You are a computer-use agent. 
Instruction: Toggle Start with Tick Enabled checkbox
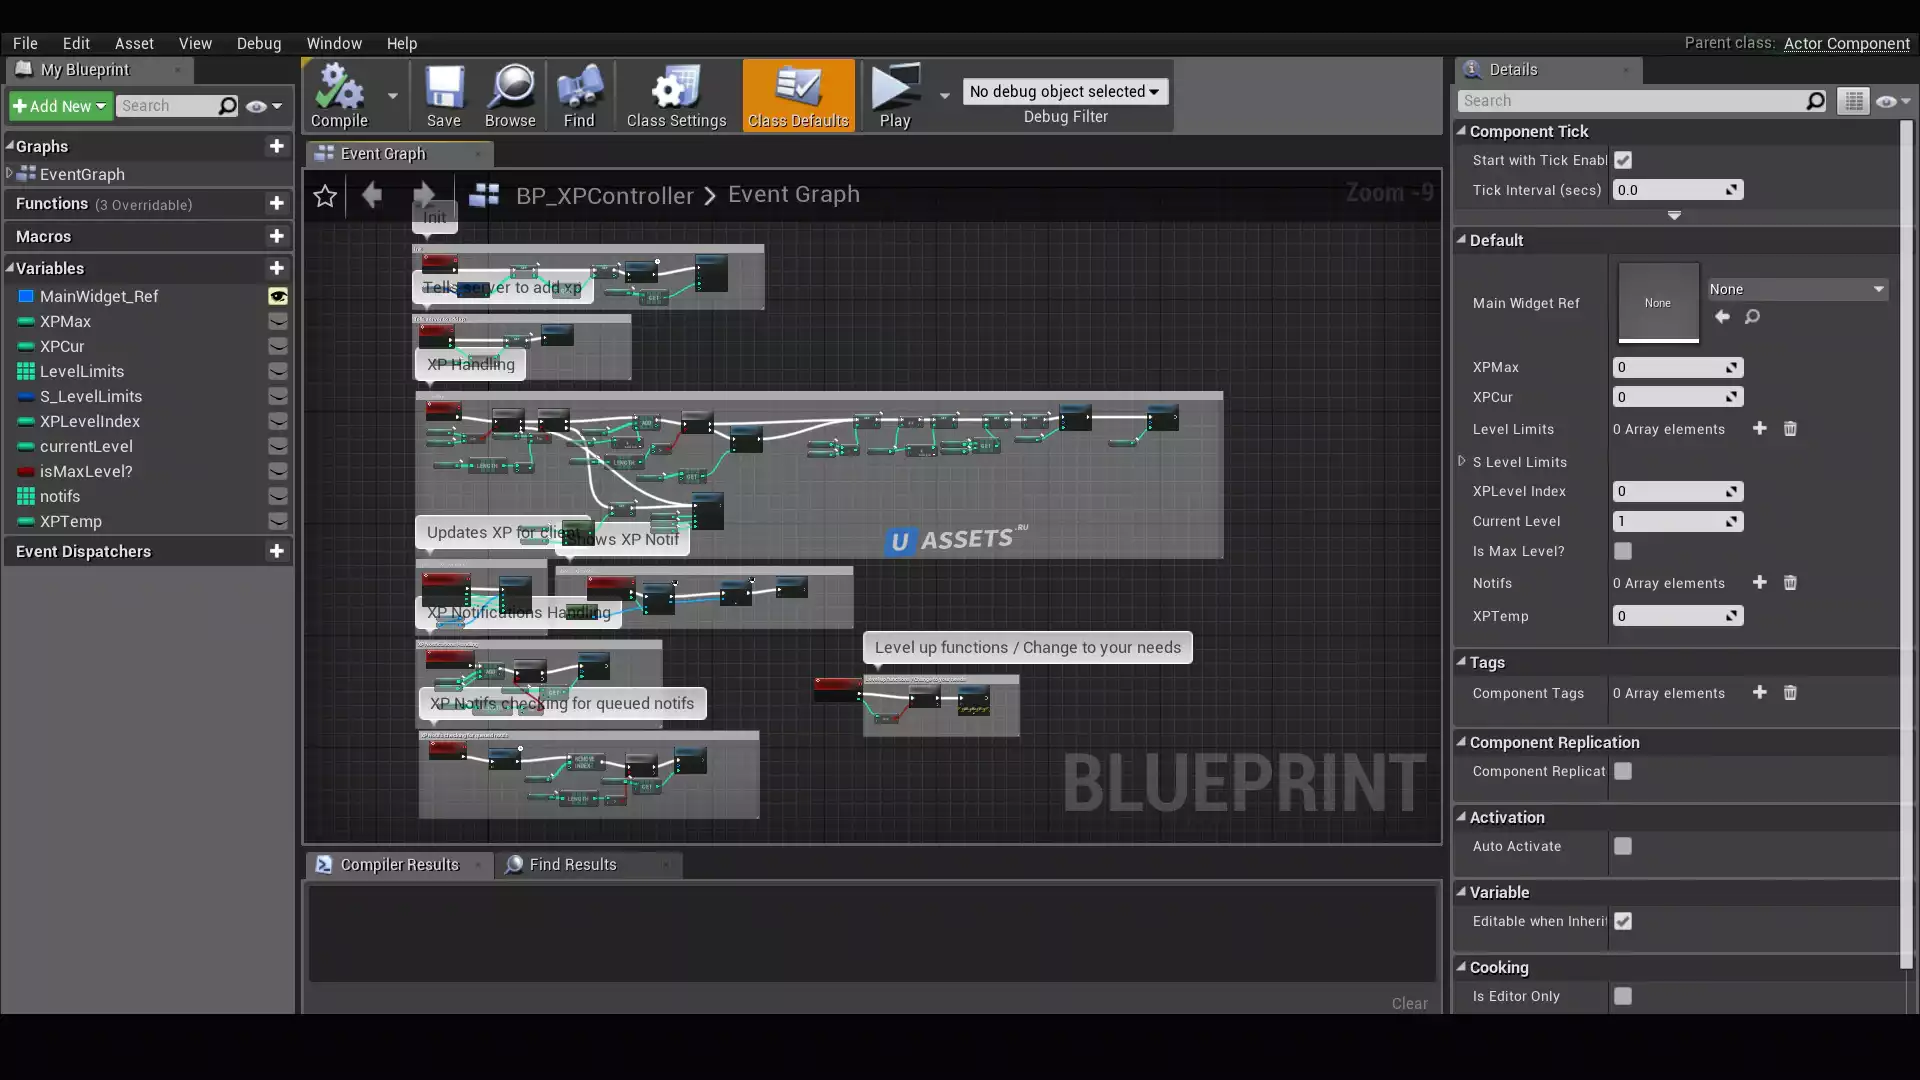click(x=1623, y=160)
